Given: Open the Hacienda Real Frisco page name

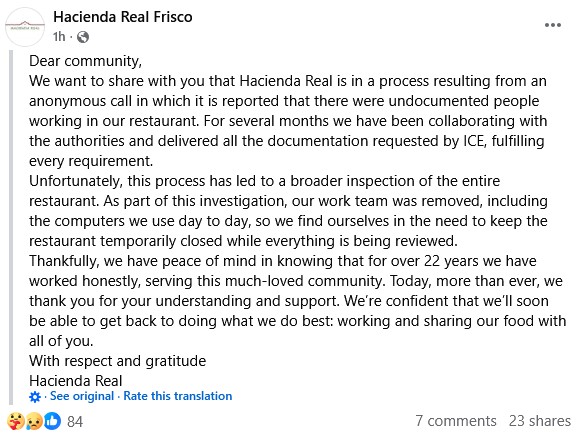Looking at the screenshot, I should tap(123, 17).
